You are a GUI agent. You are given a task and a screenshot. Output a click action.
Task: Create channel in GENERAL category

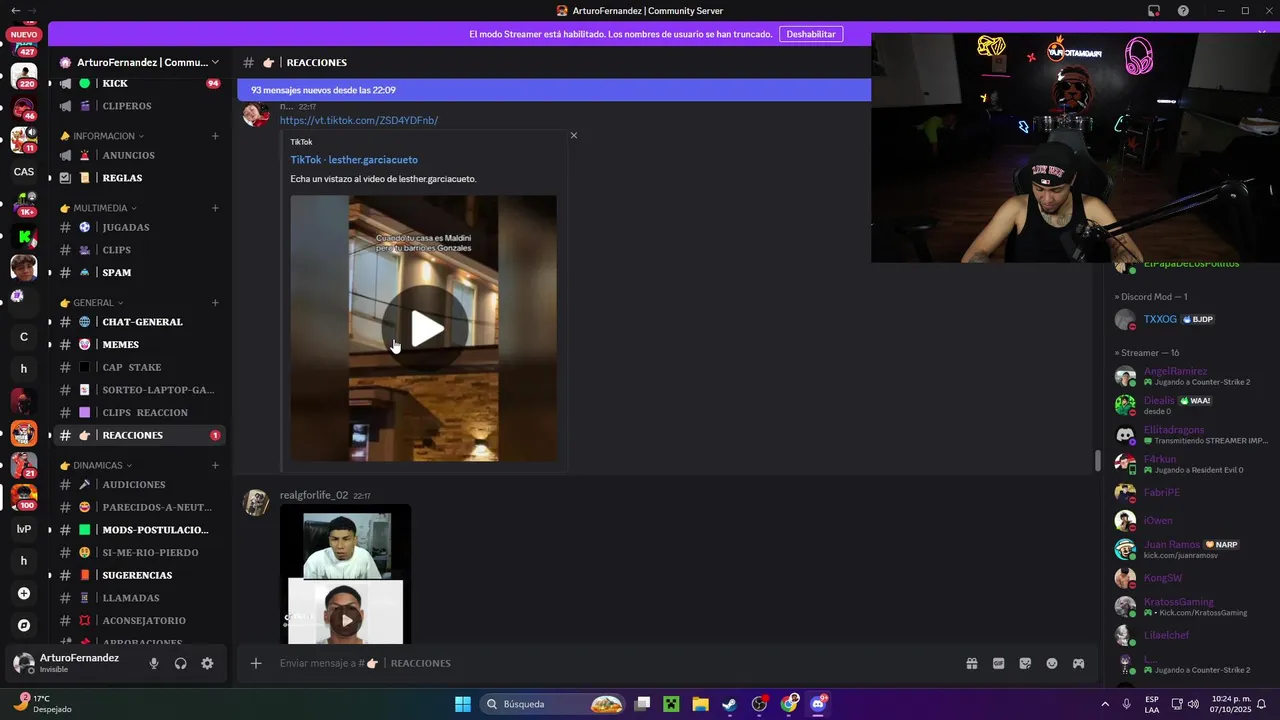pos(215,303)
